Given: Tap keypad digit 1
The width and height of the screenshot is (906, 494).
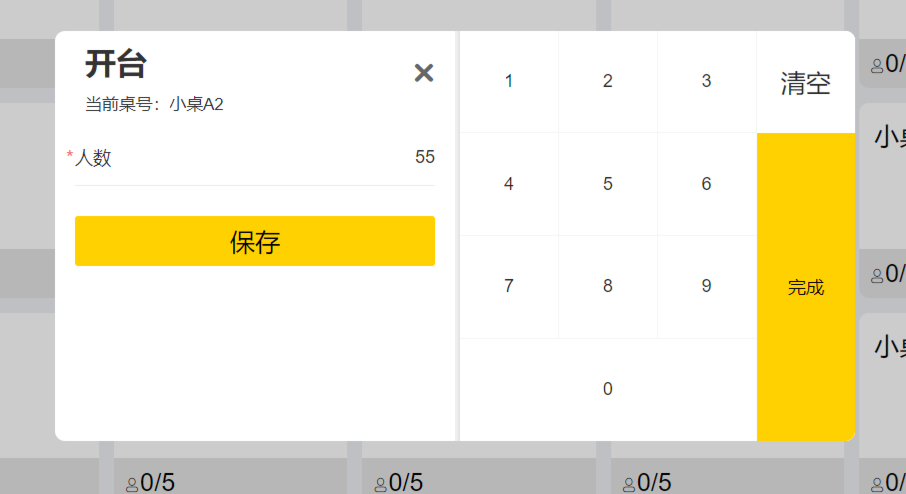Looking at the screenshot, I should [509, 81].
